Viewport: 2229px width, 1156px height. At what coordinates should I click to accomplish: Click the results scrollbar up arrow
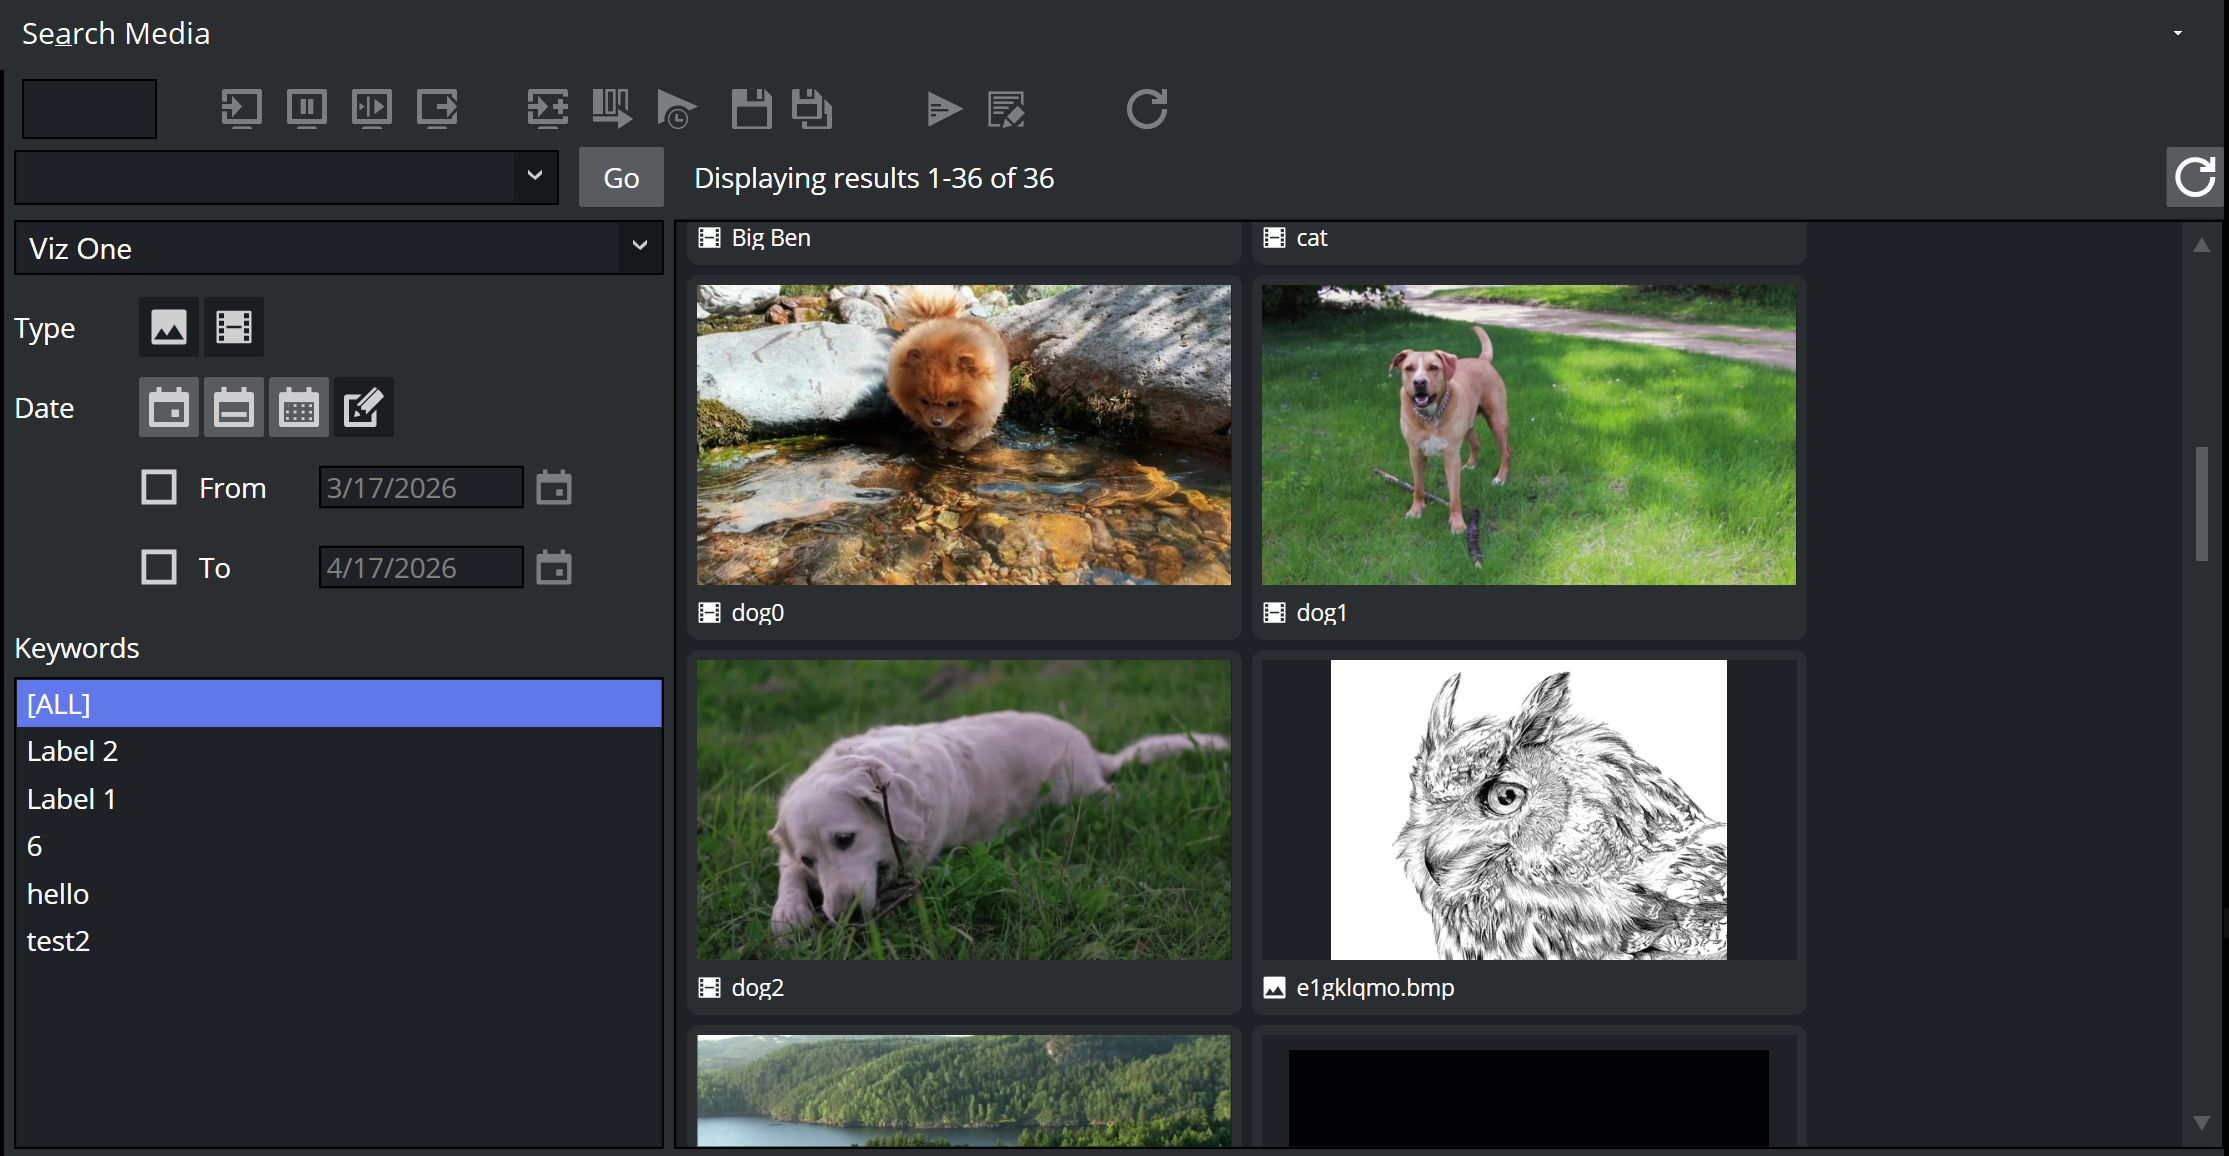click(x=2201, y=245)
